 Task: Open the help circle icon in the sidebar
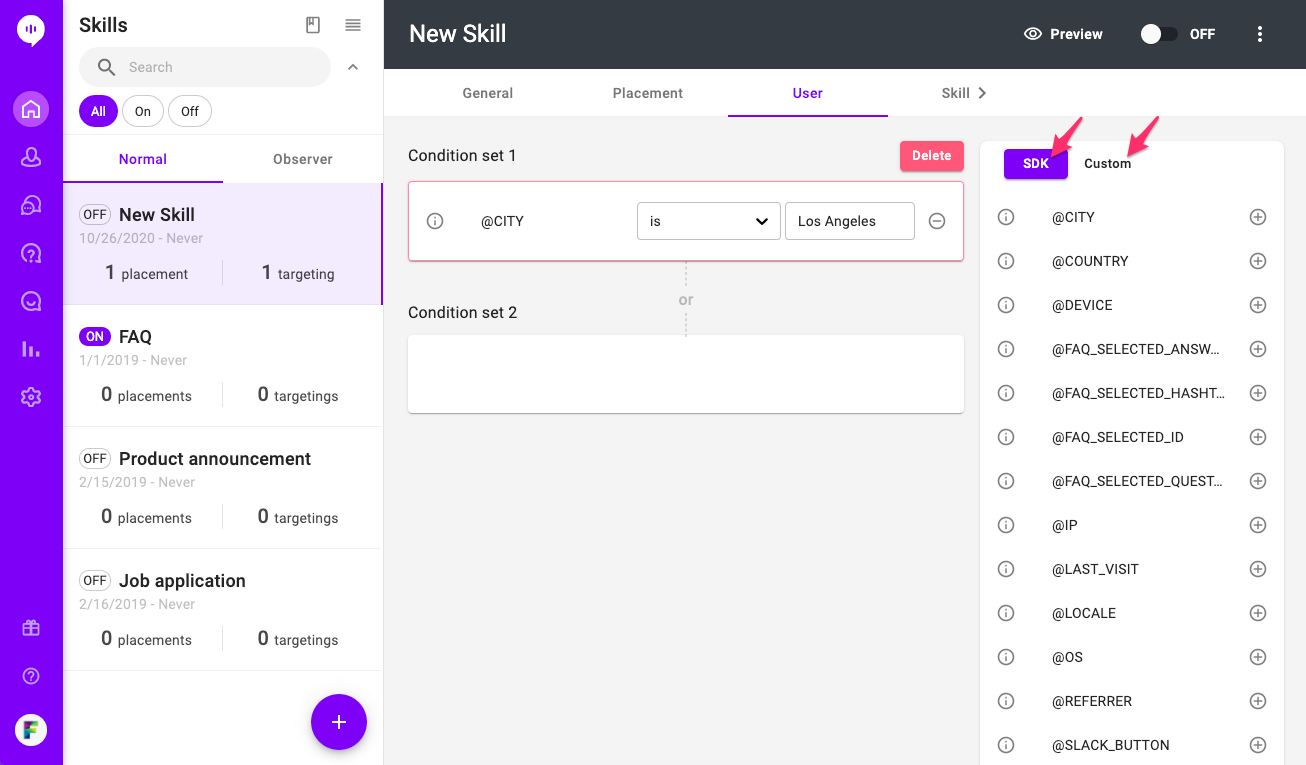pyautogui.click(x=31, y=677)
